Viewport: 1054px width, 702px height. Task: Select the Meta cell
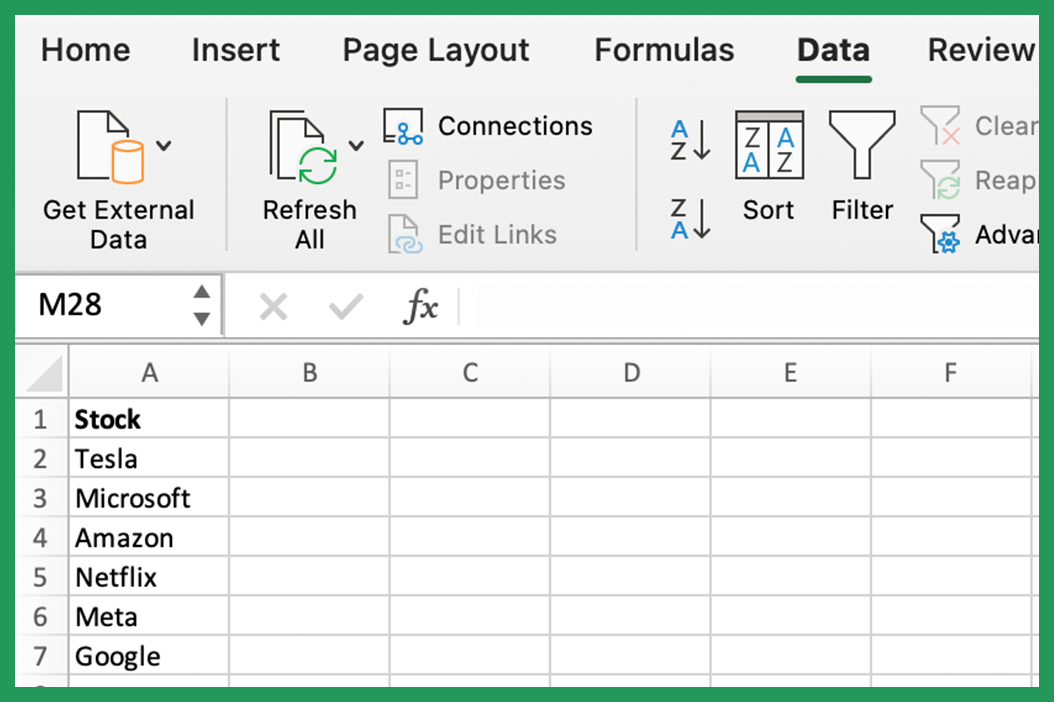pos(149,617)
